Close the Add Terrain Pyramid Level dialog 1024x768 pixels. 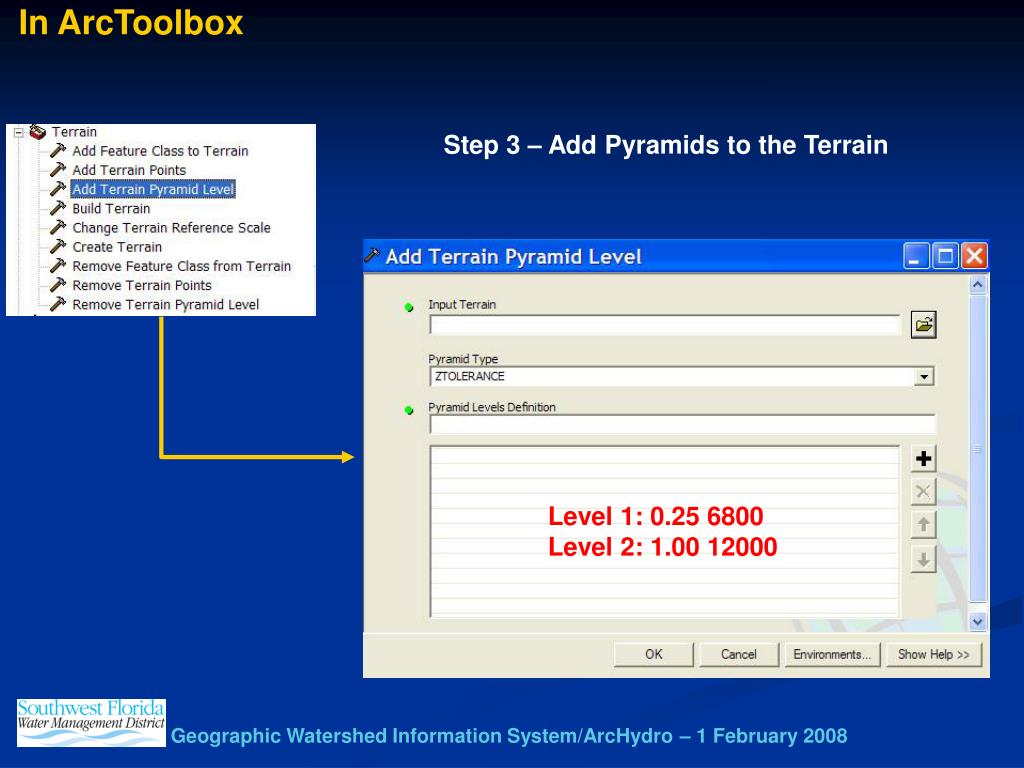(x=974, y=256)
